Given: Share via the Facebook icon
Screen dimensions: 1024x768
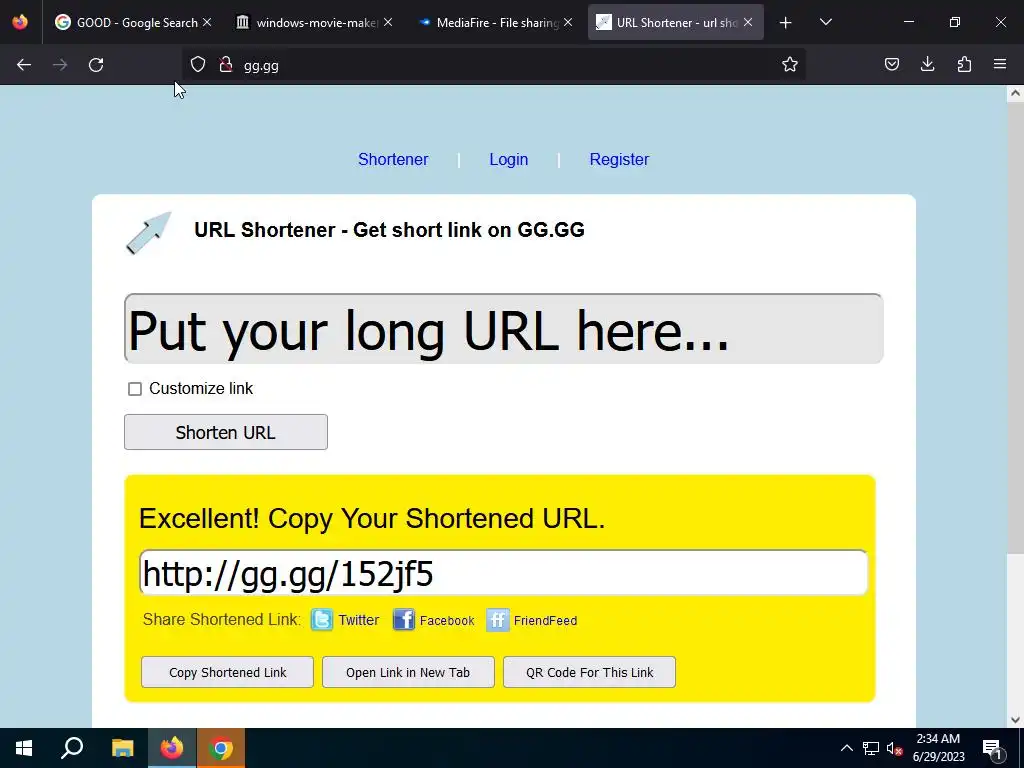Looking at the screenshot, I should (404, 619).
